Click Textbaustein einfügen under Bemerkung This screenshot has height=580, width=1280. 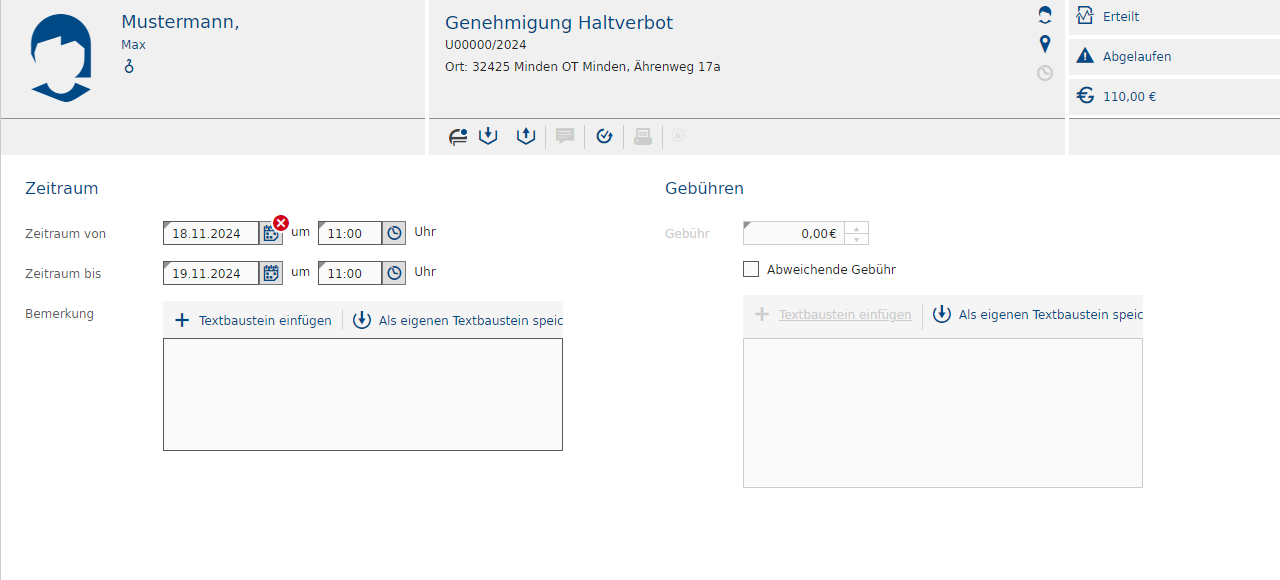[254, 321]
